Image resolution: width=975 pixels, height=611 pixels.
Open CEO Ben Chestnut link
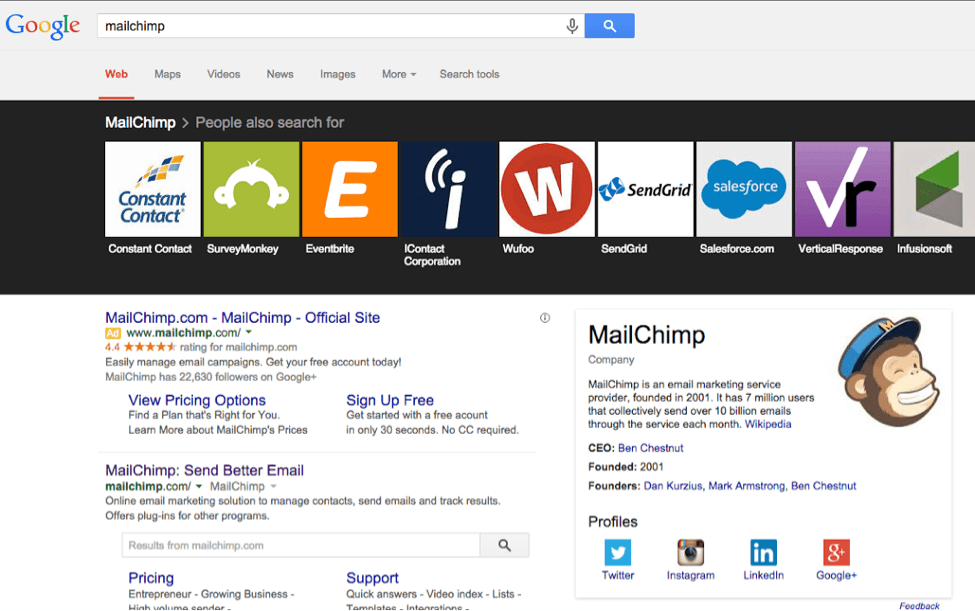pyautogui.click(x=650, y=448)
